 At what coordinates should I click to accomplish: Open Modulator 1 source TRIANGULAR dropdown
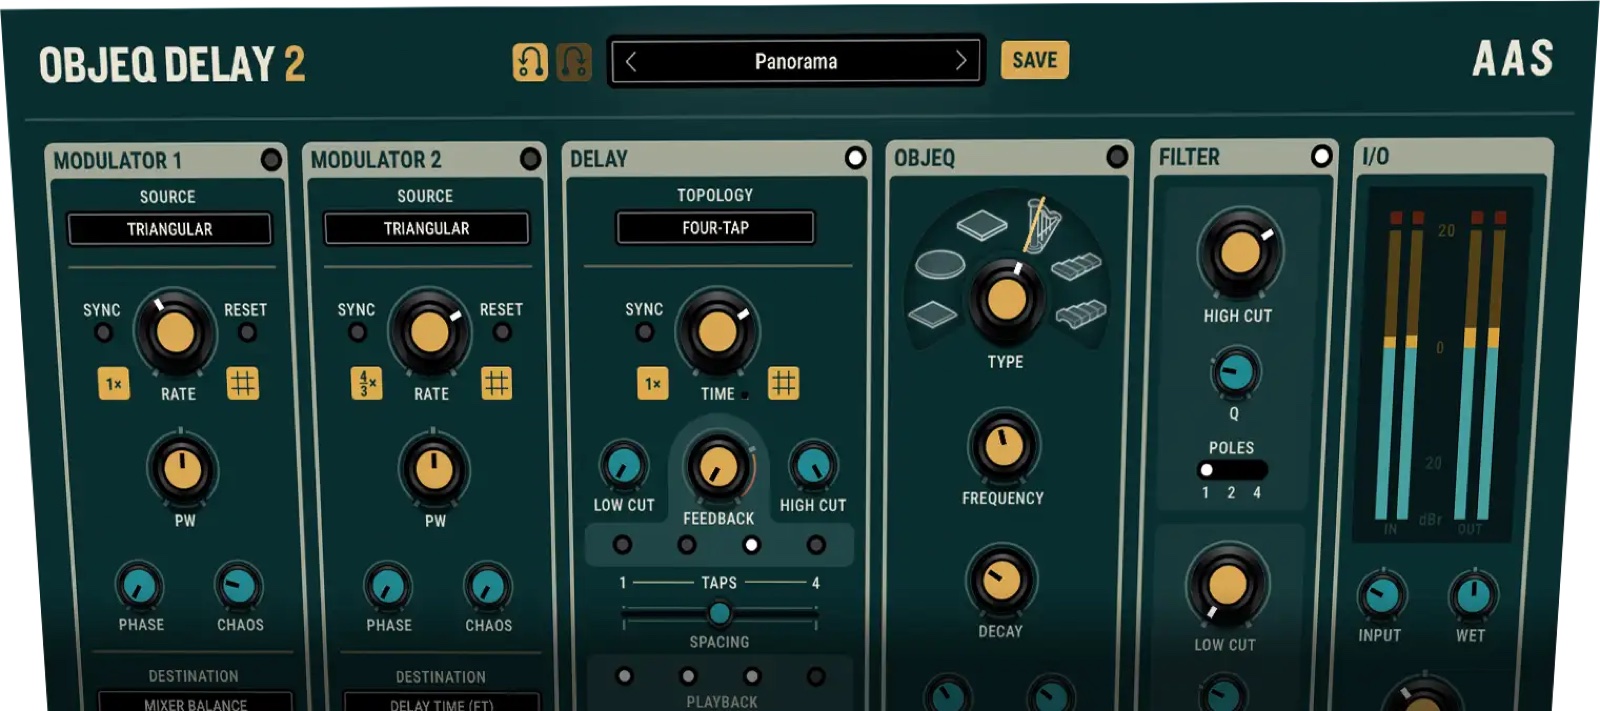tap(170, 229)
